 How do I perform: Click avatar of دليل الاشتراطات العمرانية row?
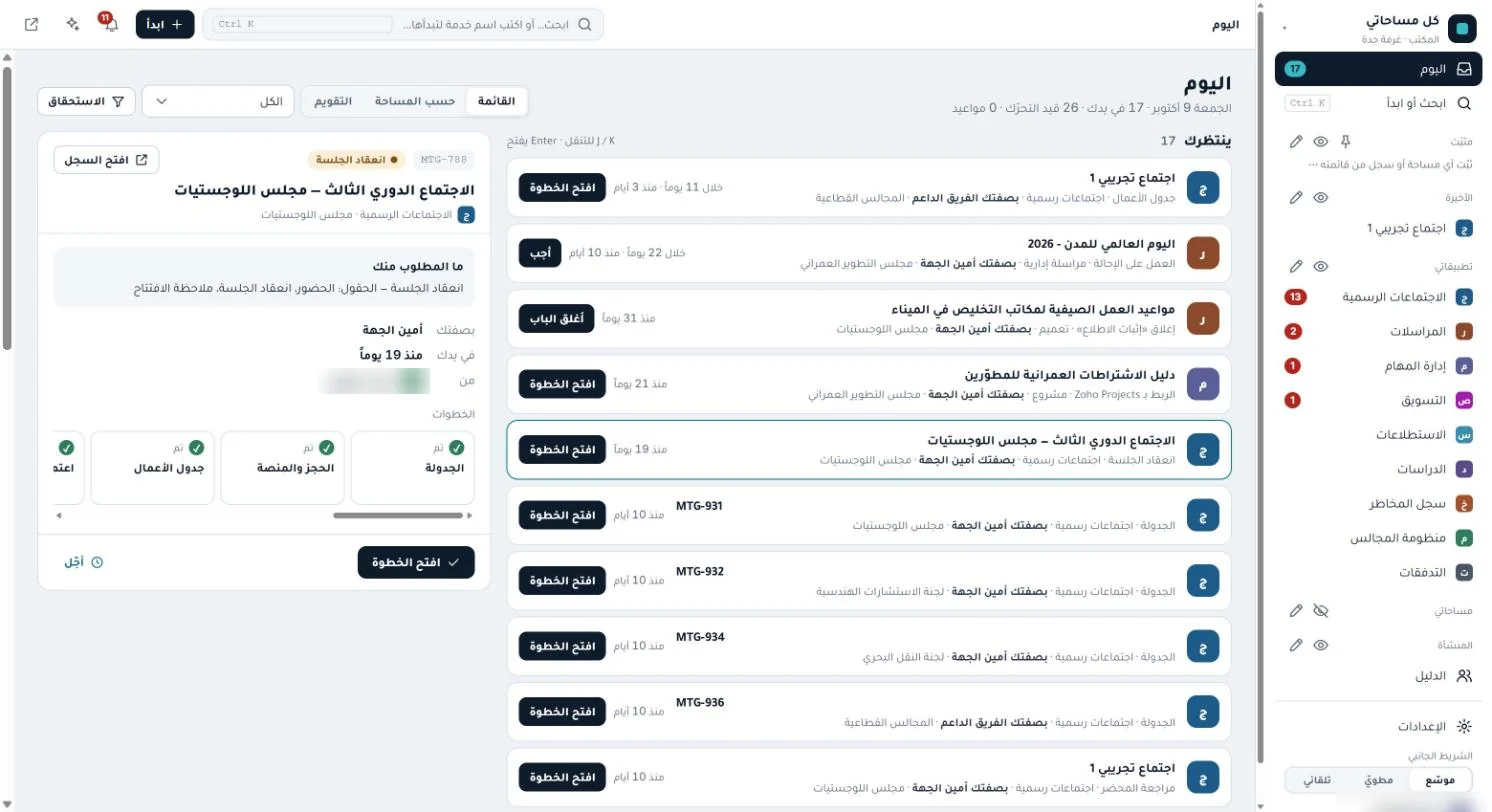click(x=1203, y=384)
